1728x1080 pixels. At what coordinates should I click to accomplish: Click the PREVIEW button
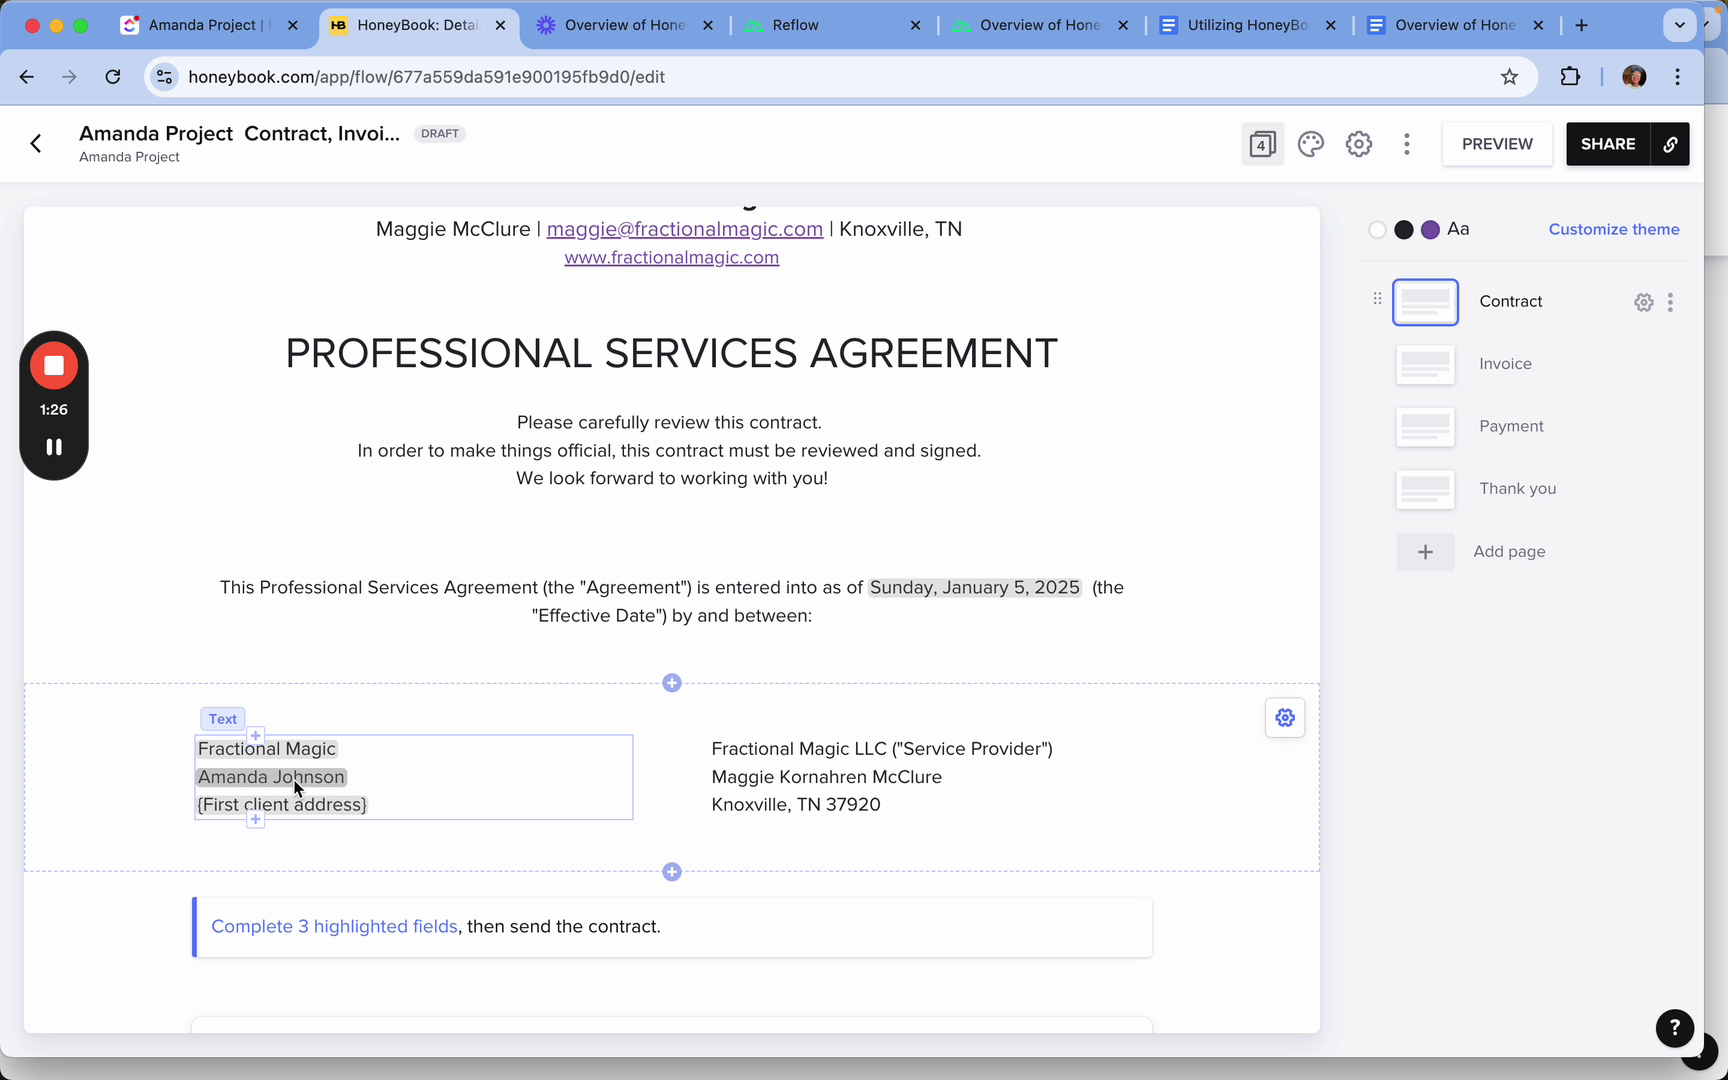[1496, 144]
